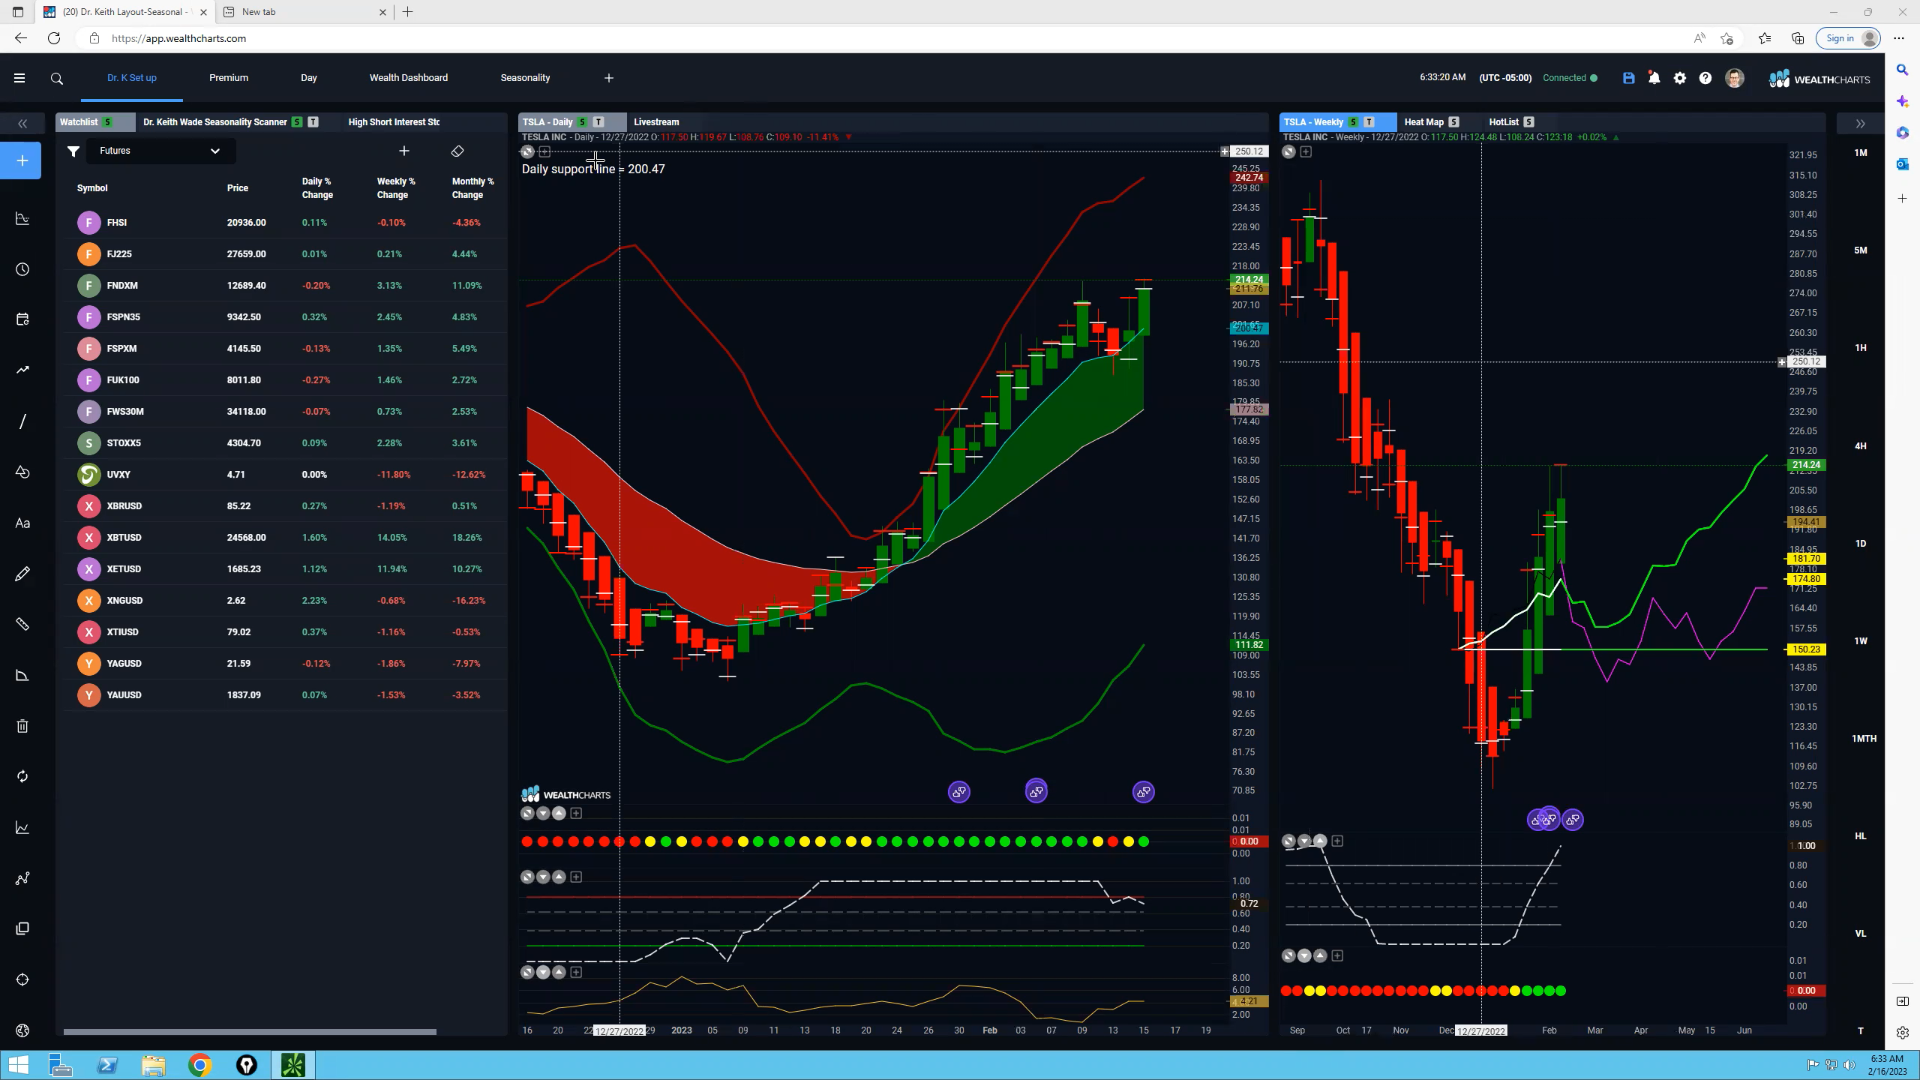Open the High Short Interest tab

(x=394, y=122)
